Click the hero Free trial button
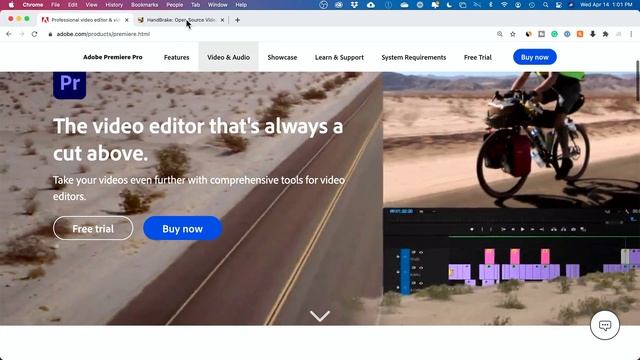The height and width of the screenshot is (360, 640). [93, 228]
